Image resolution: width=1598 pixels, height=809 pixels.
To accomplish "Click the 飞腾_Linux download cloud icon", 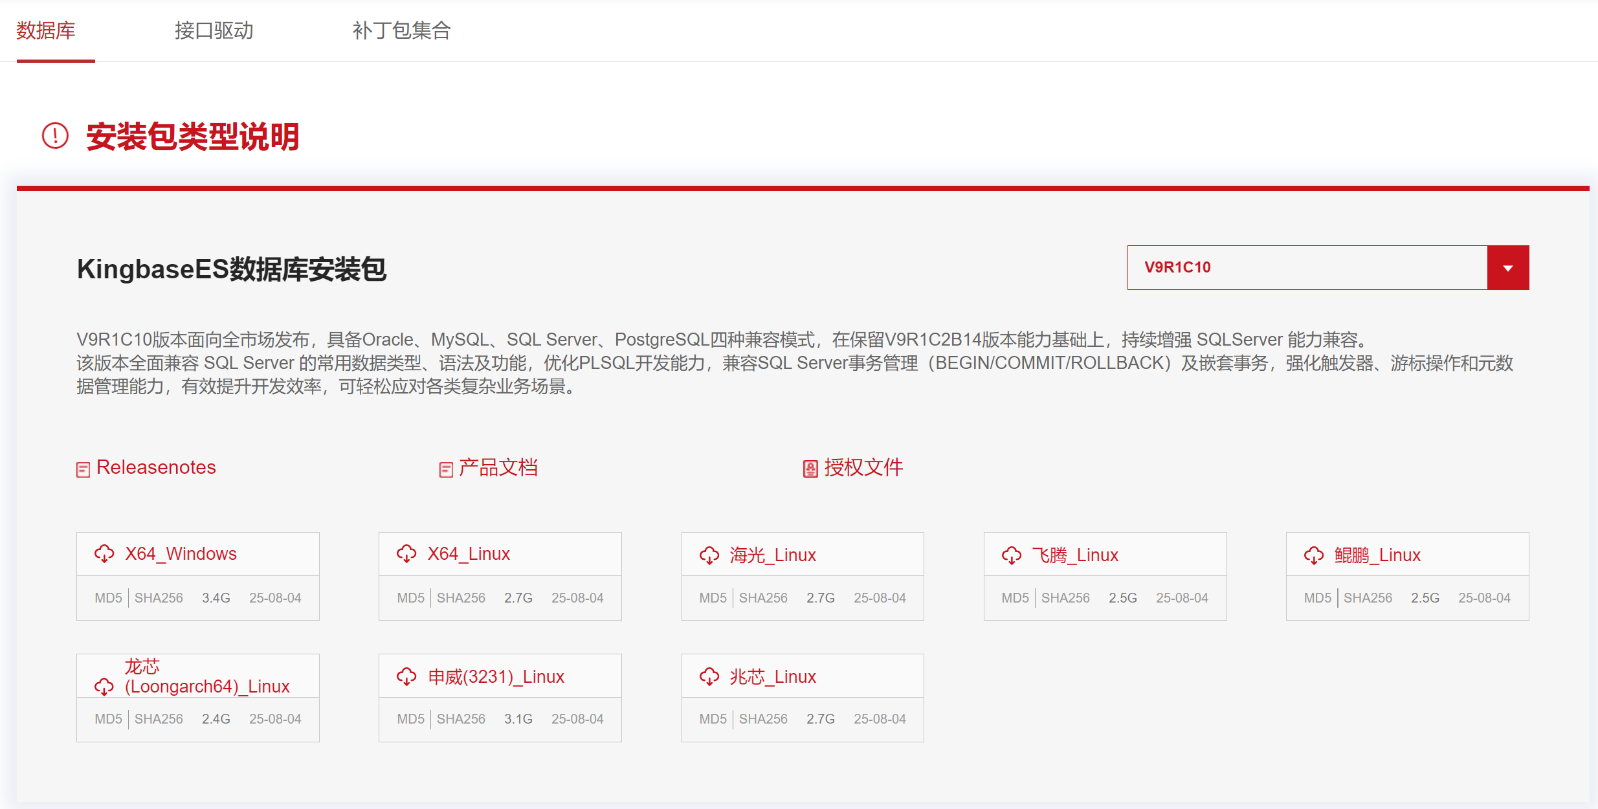I will pyautogui.click(x=1011, y=555).
